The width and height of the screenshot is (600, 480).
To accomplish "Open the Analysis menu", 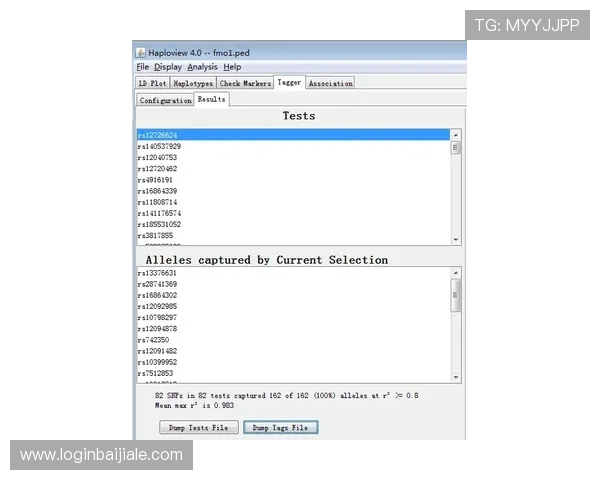I will tap(202, 67).
